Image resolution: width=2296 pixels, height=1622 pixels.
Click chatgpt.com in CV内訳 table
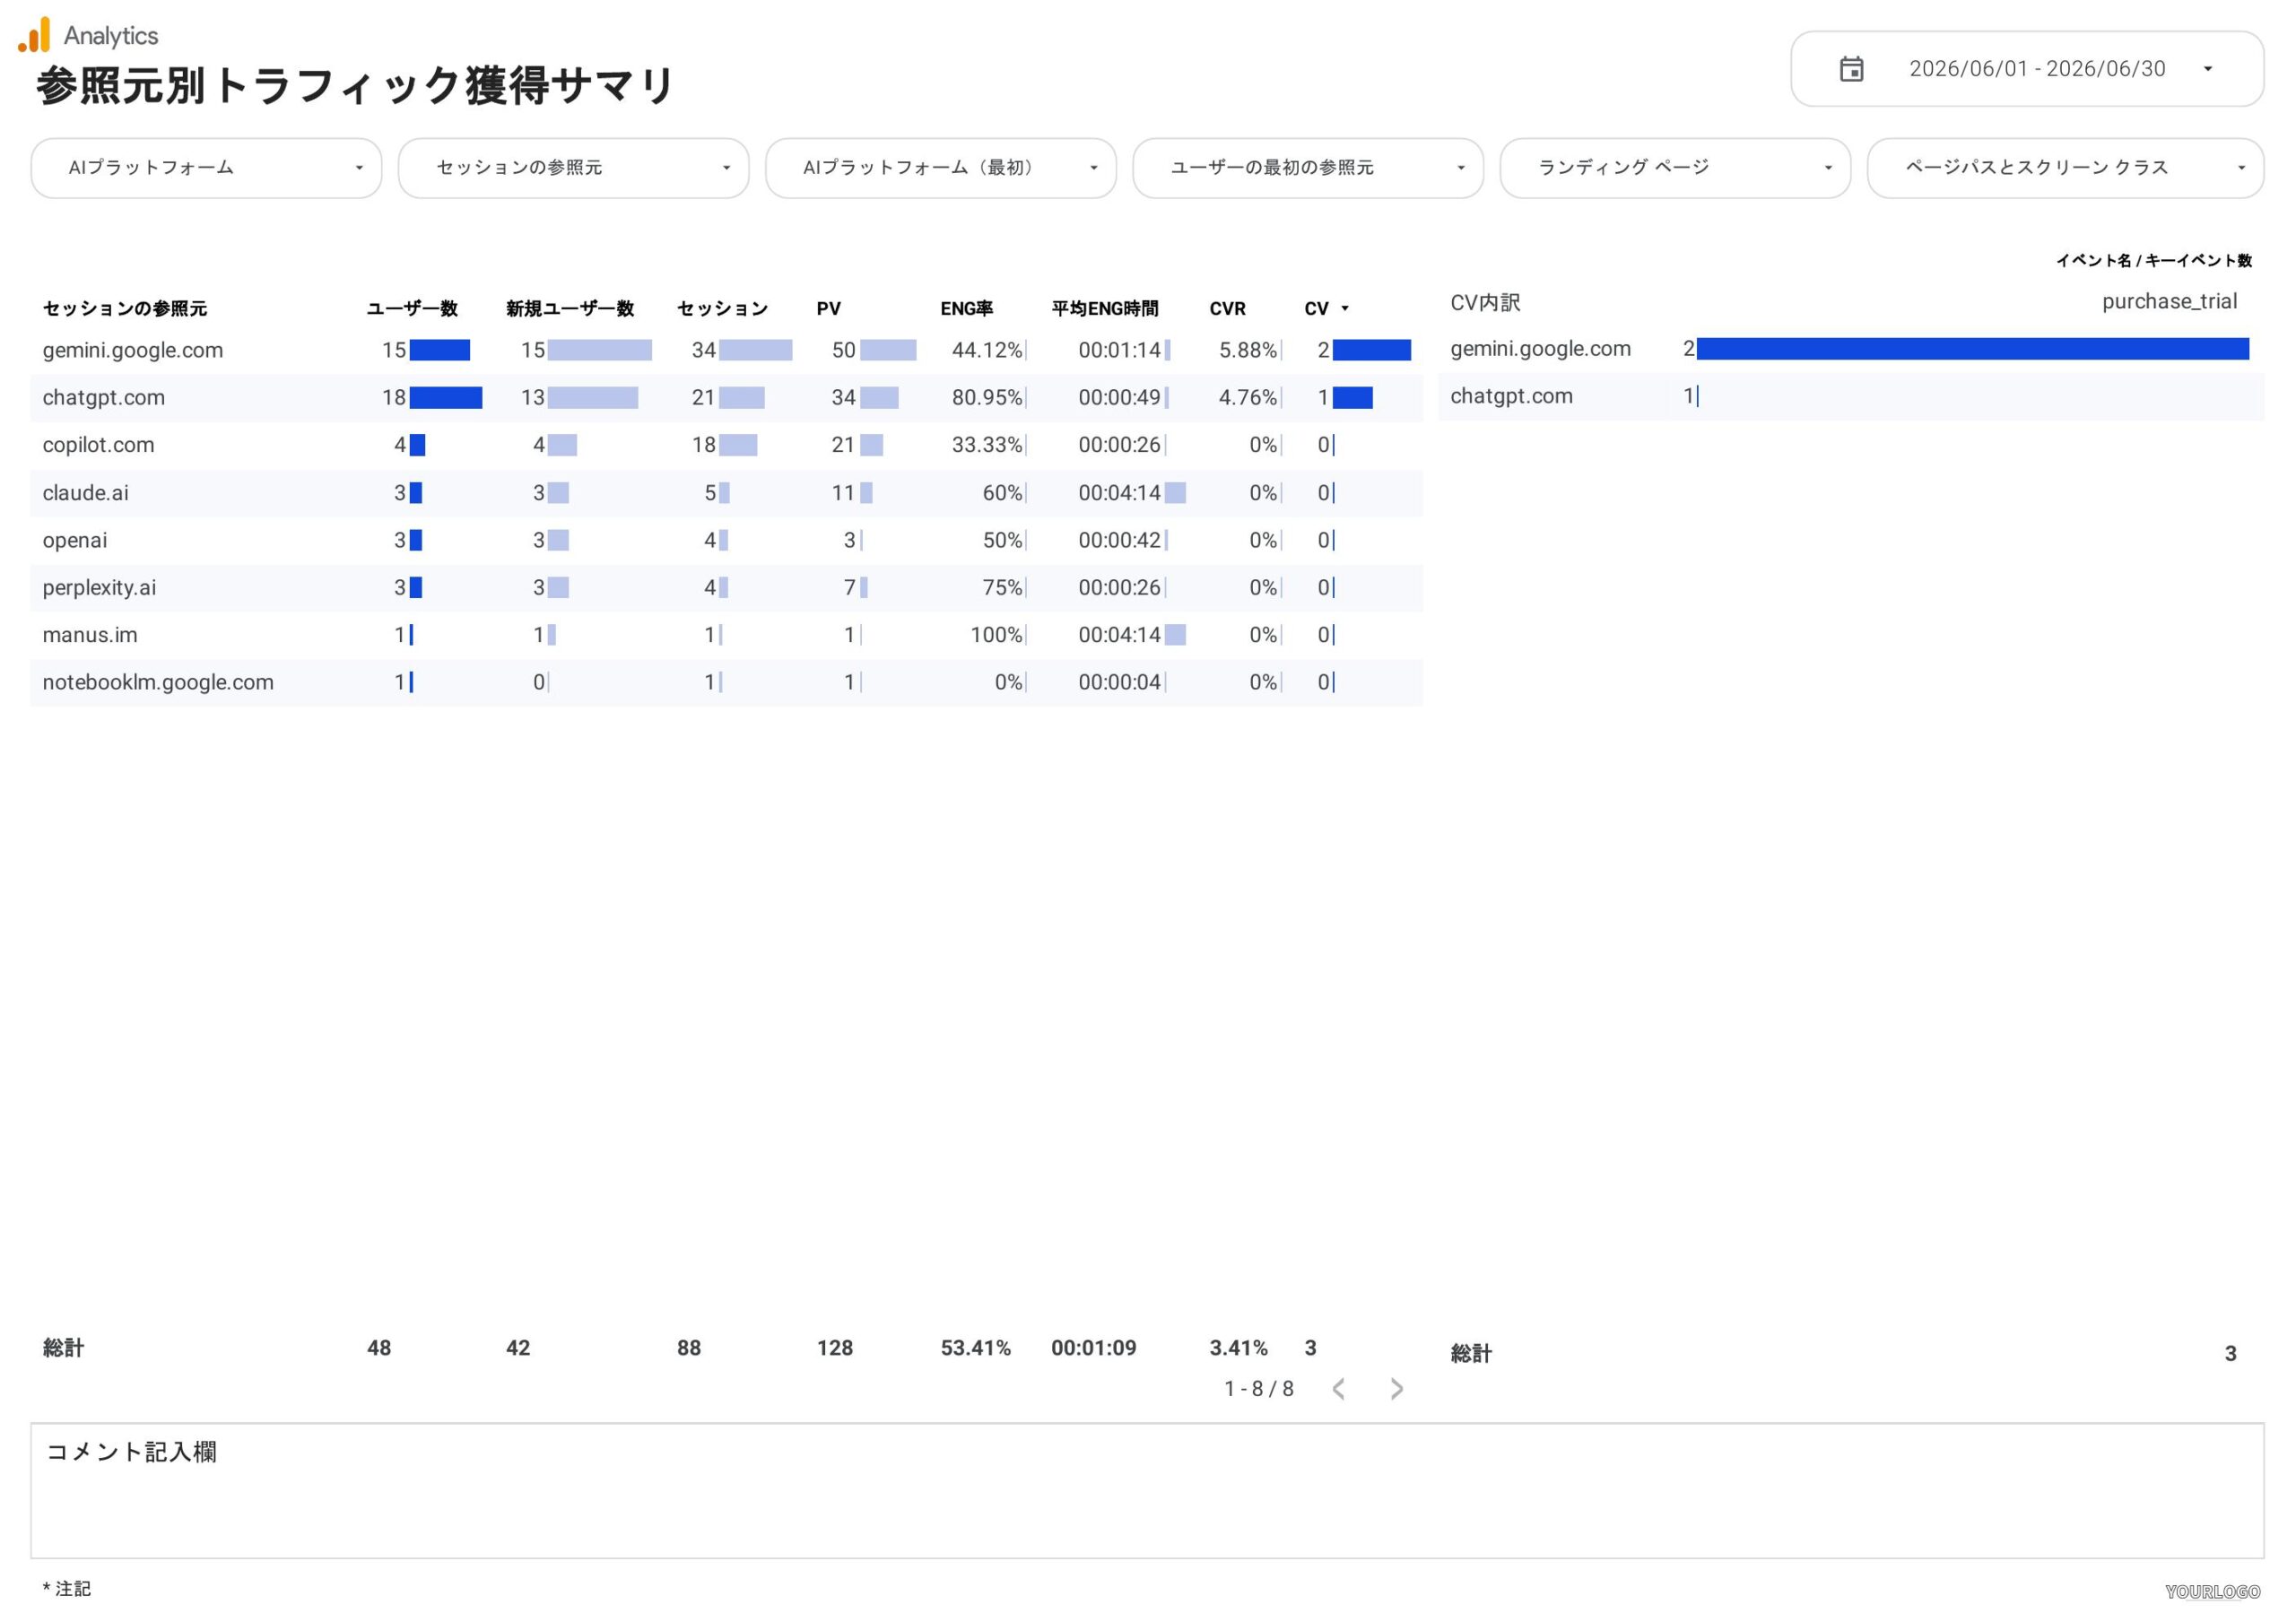[1511, 396]
